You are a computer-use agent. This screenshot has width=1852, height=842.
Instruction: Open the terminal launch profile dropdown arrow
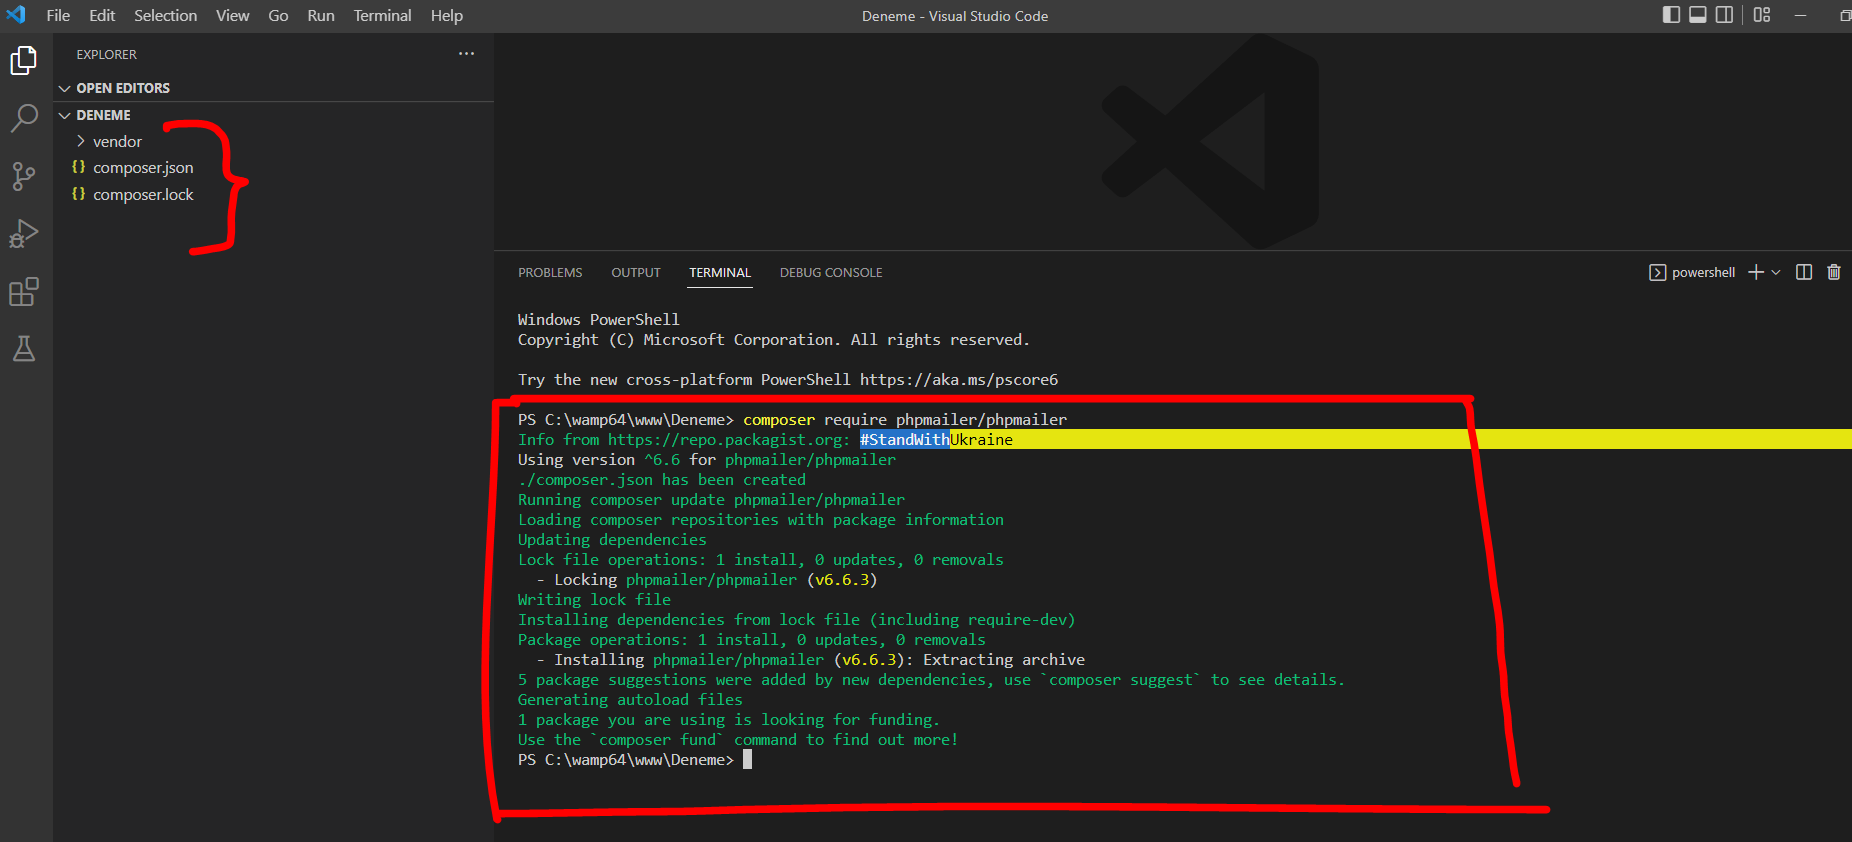(x=1776, y=272)
